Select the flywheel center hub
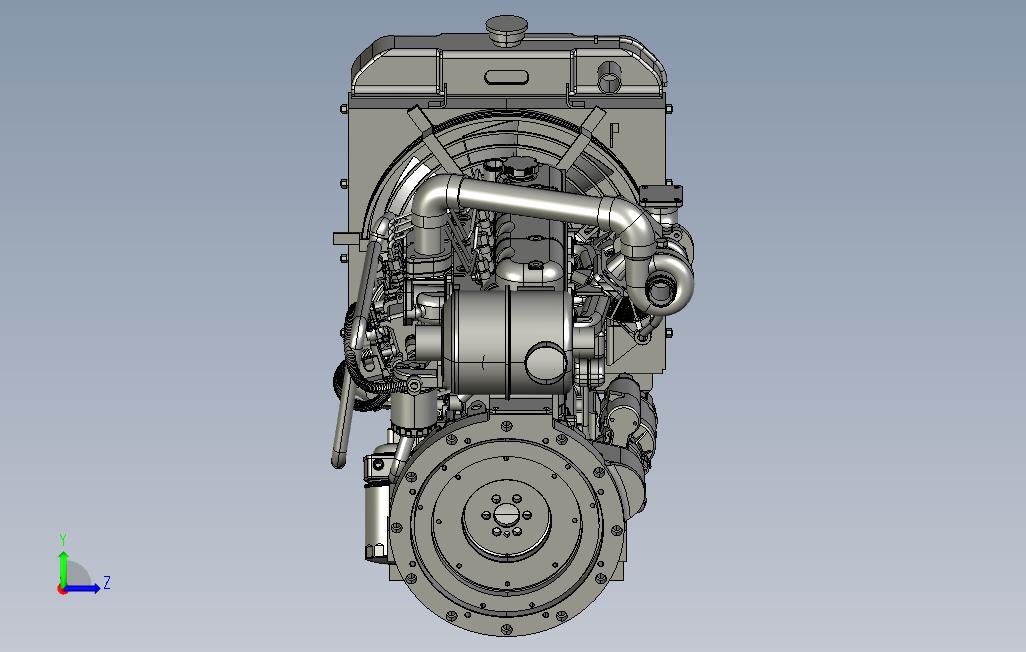The width and height of the screenshot is (1026, 652). coord(506,514)
